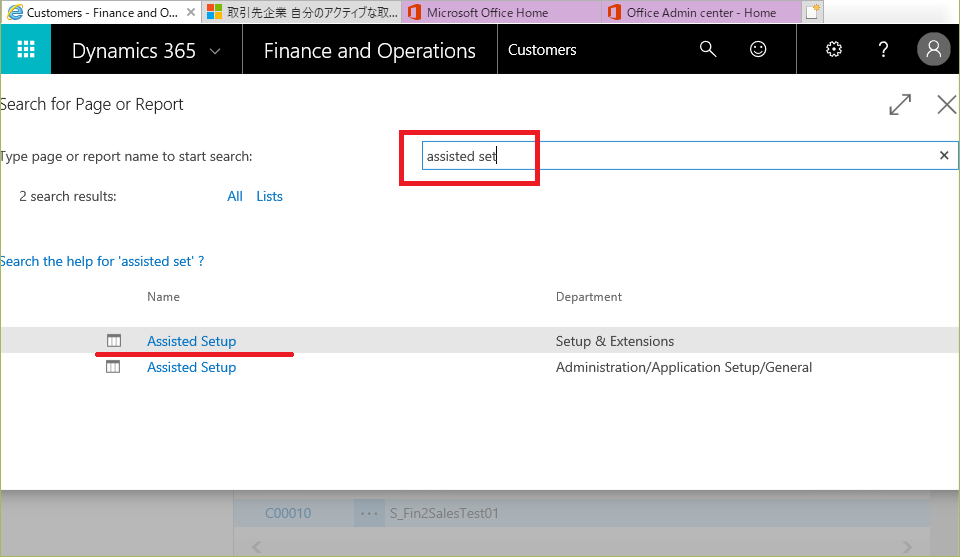This screenshot has height=557, width=960.
Task: Clear the search box with X
Action: tap(944, 155)
